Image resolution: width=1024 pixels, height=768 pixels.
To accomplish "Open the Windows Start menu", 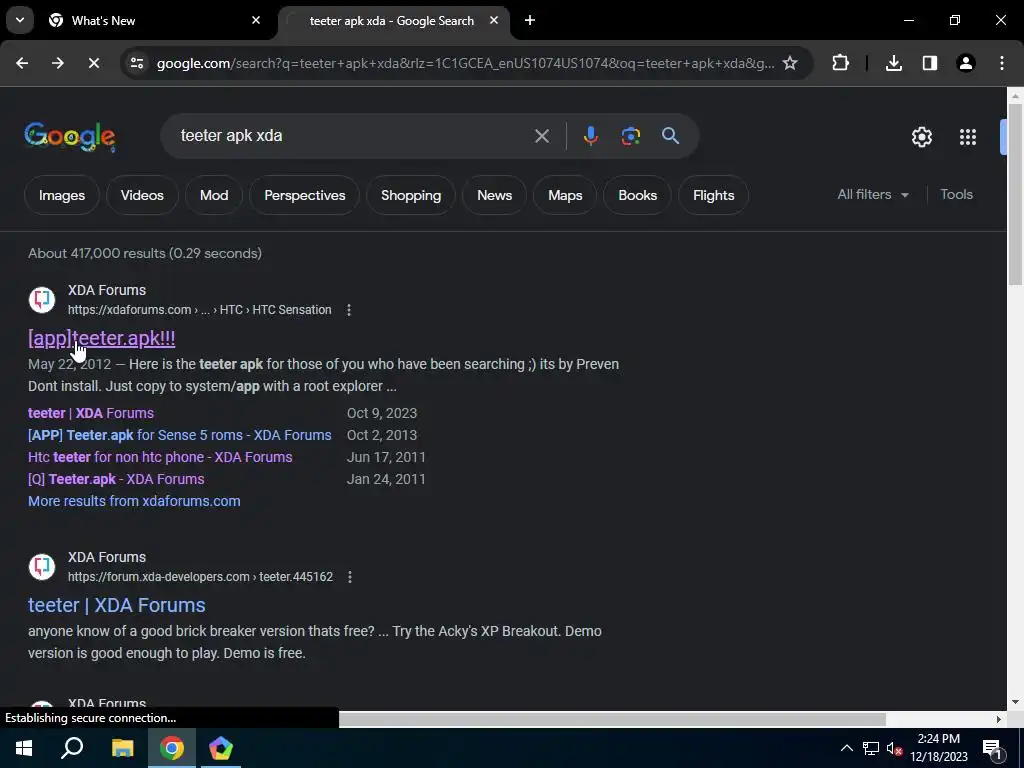I will click(x=24, y=748).
